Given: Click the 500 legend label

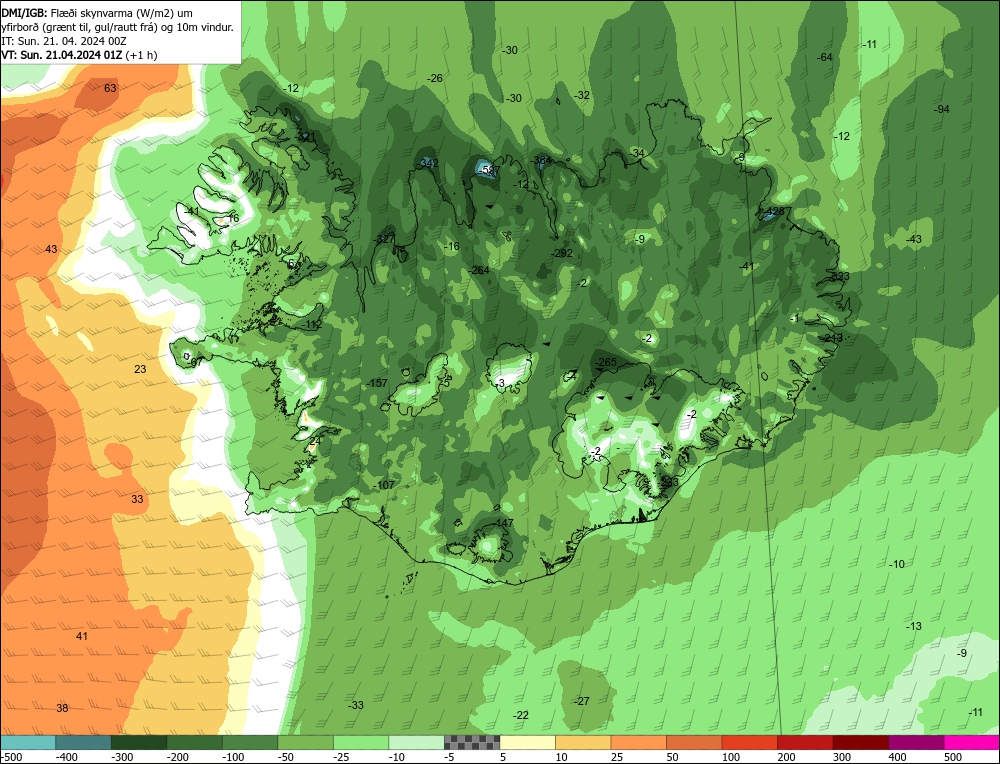Looking at the screenshot, I should coord(953,757).
